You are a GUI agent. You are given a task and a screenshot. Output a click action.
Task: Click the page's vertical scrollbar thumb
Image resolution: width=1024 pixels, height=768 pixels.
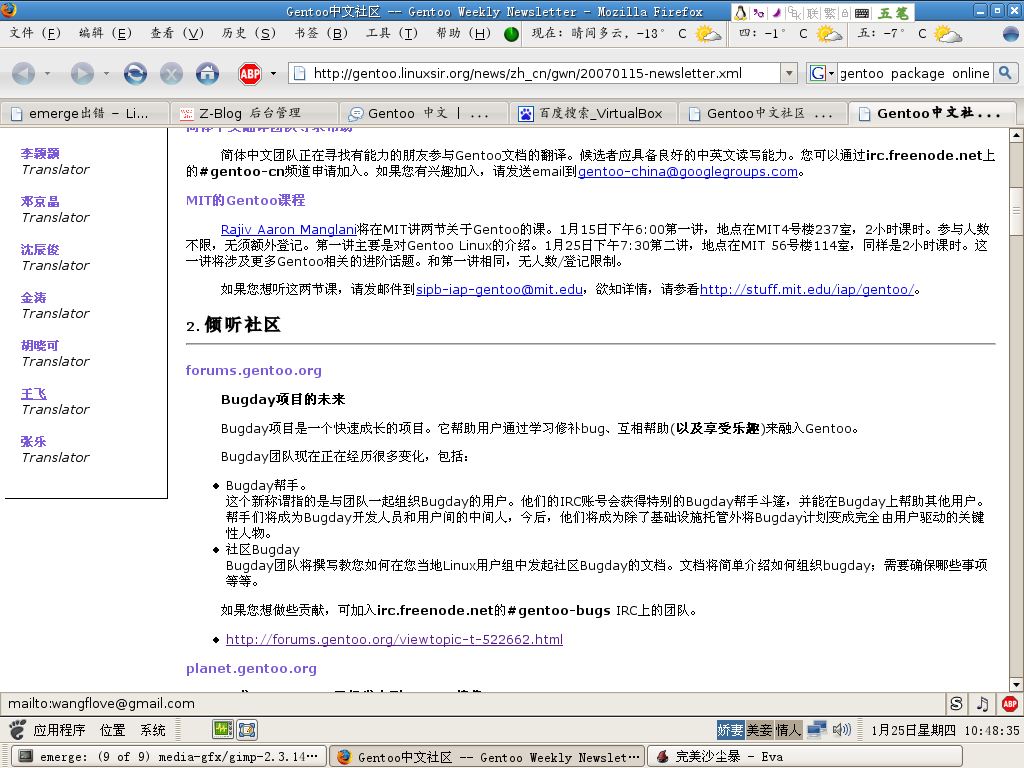[1016, 210]
